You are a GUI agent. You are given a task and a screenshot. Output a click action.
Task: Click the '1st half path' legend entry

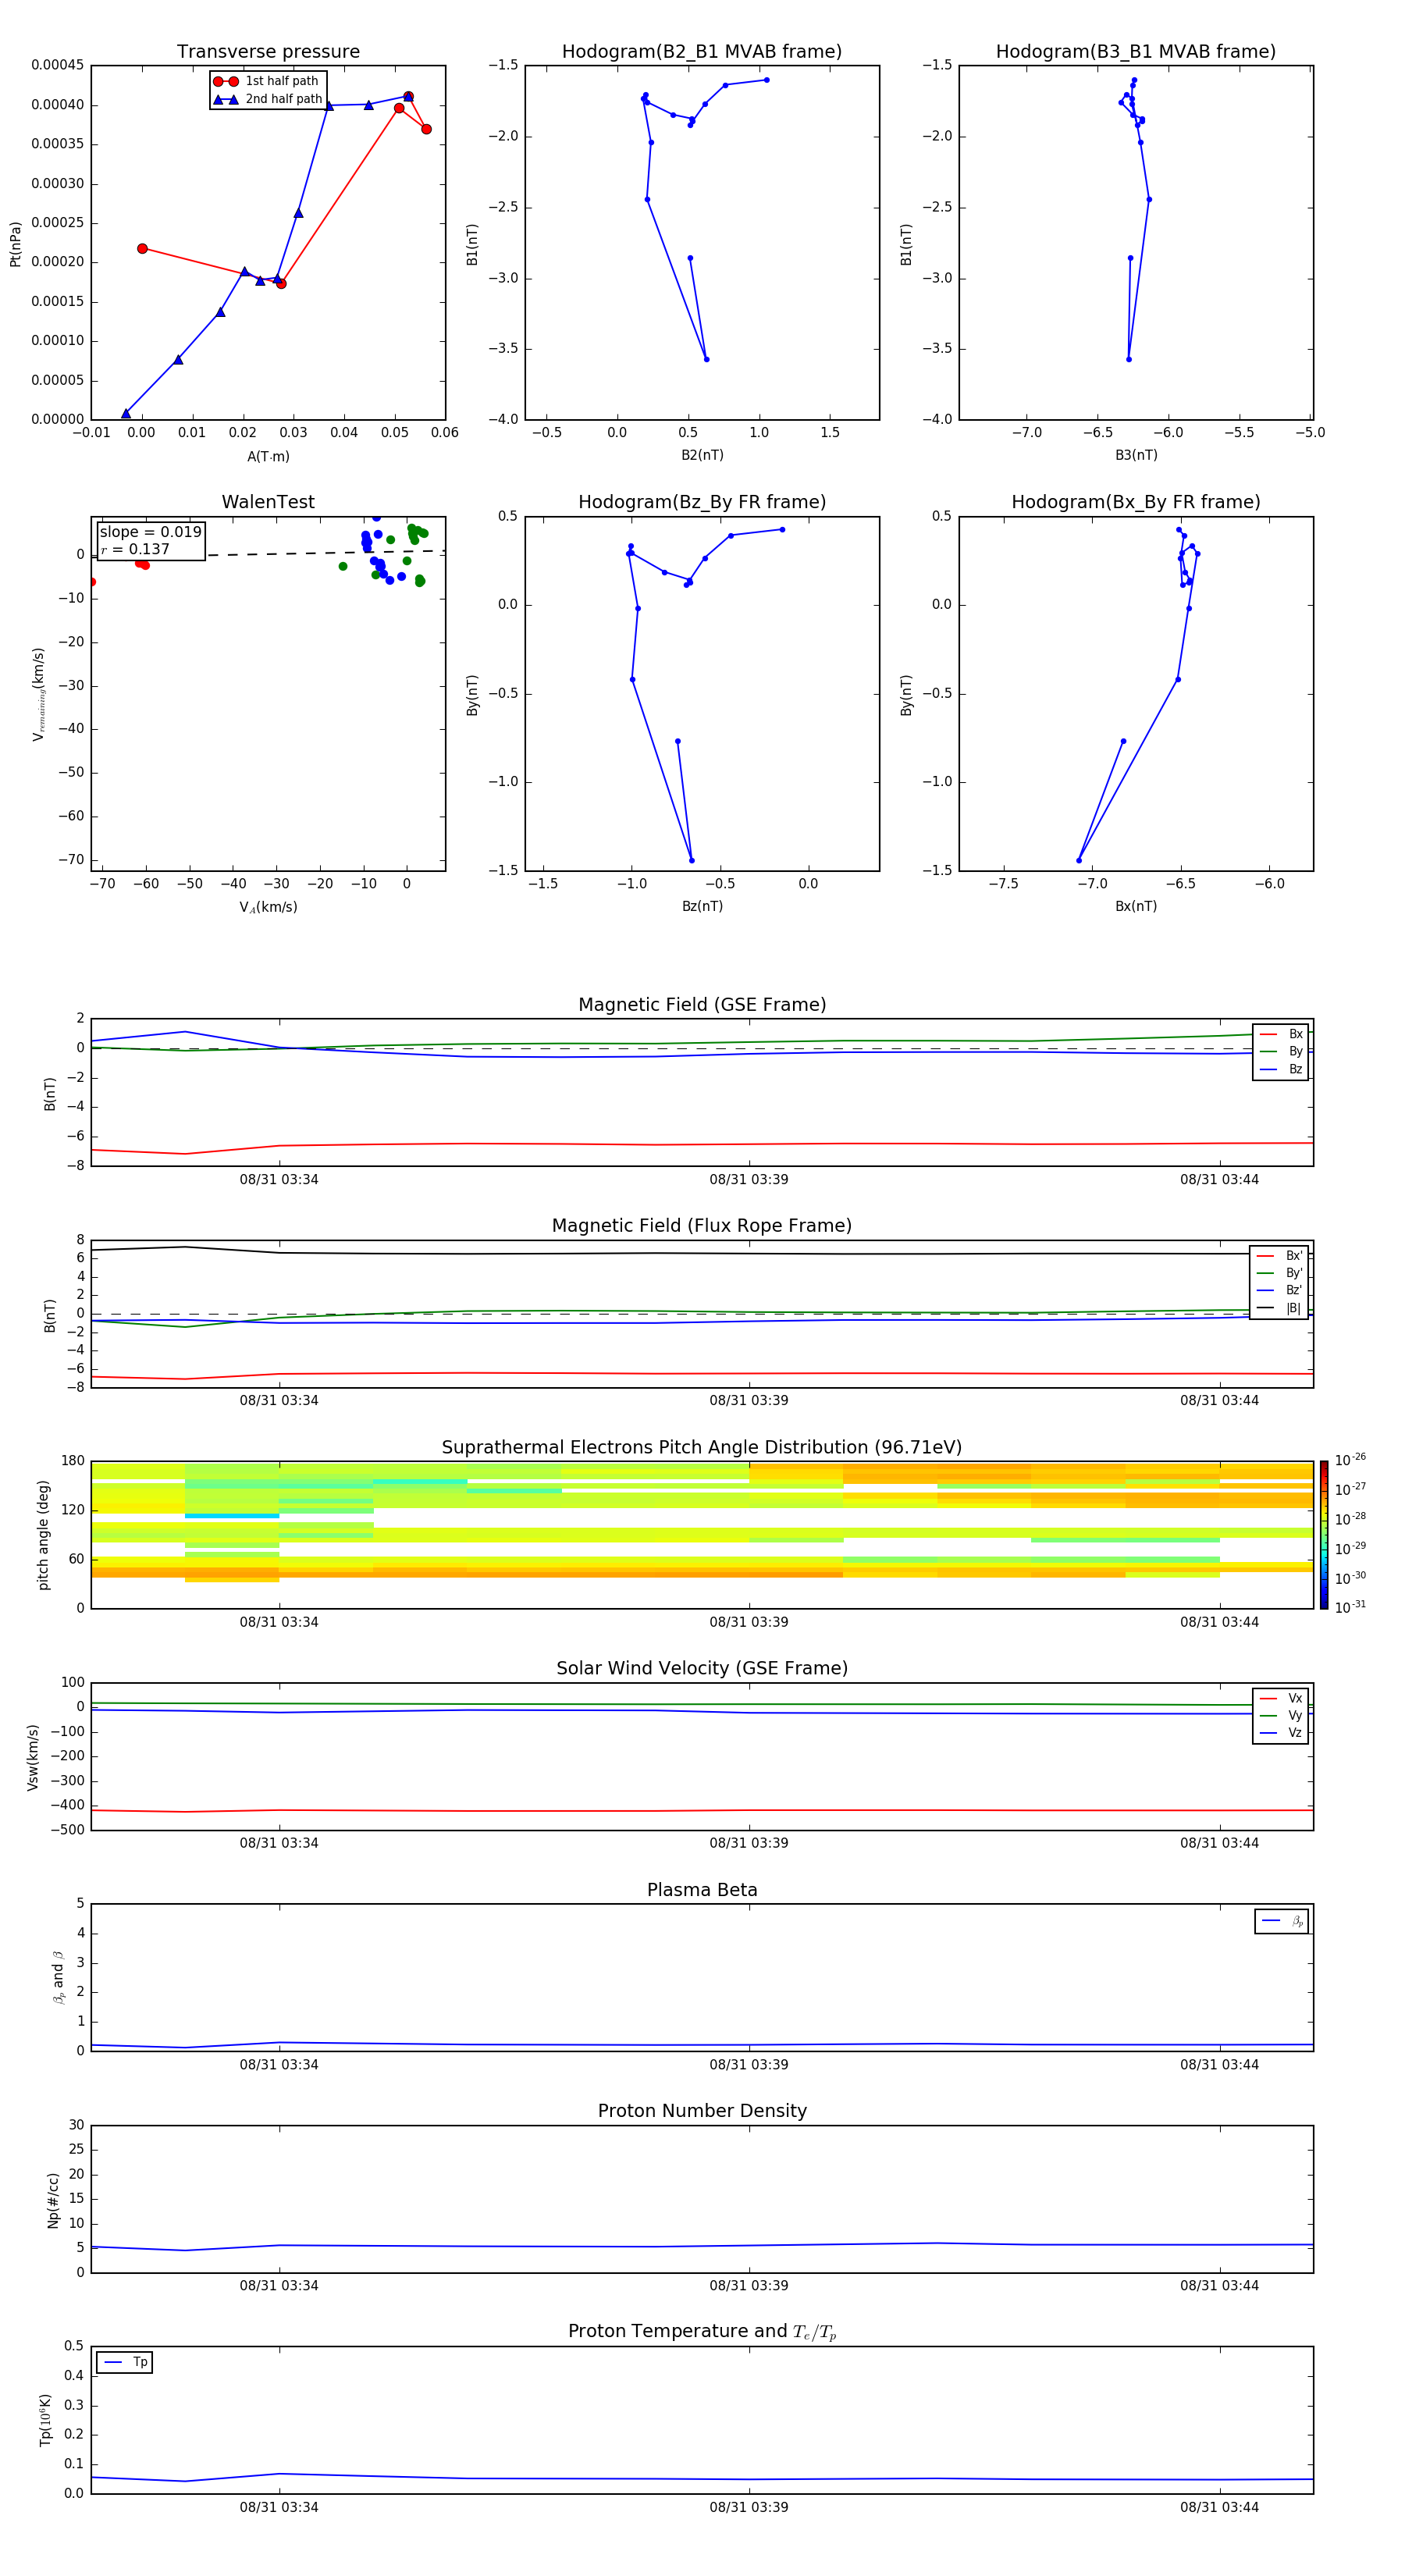(267, 81)
